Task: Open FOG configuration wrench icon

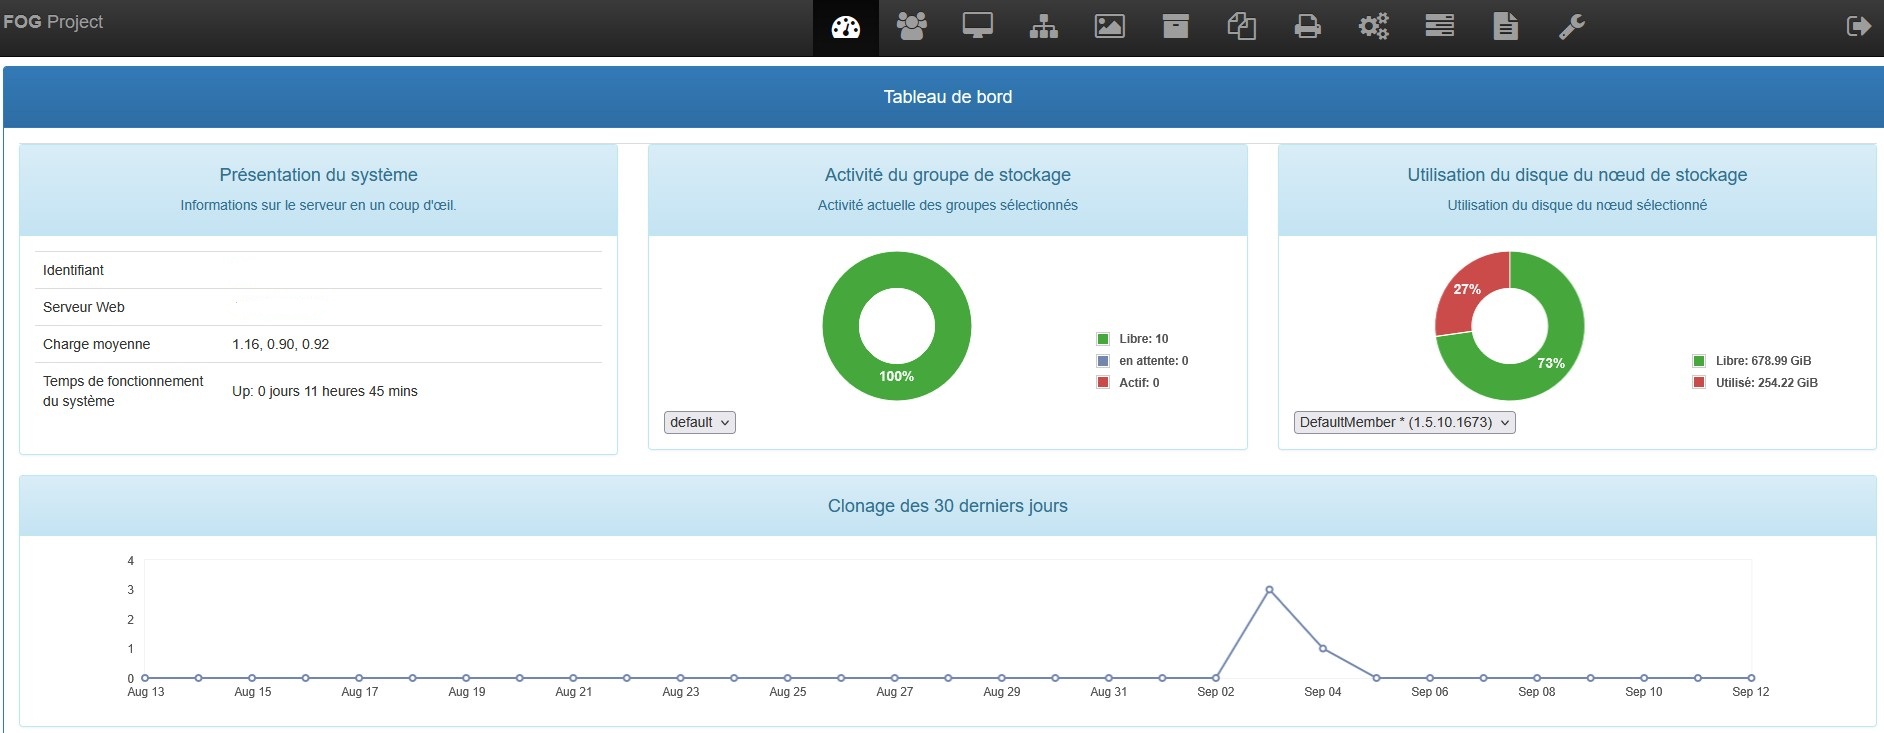Action: (1571, 27)
